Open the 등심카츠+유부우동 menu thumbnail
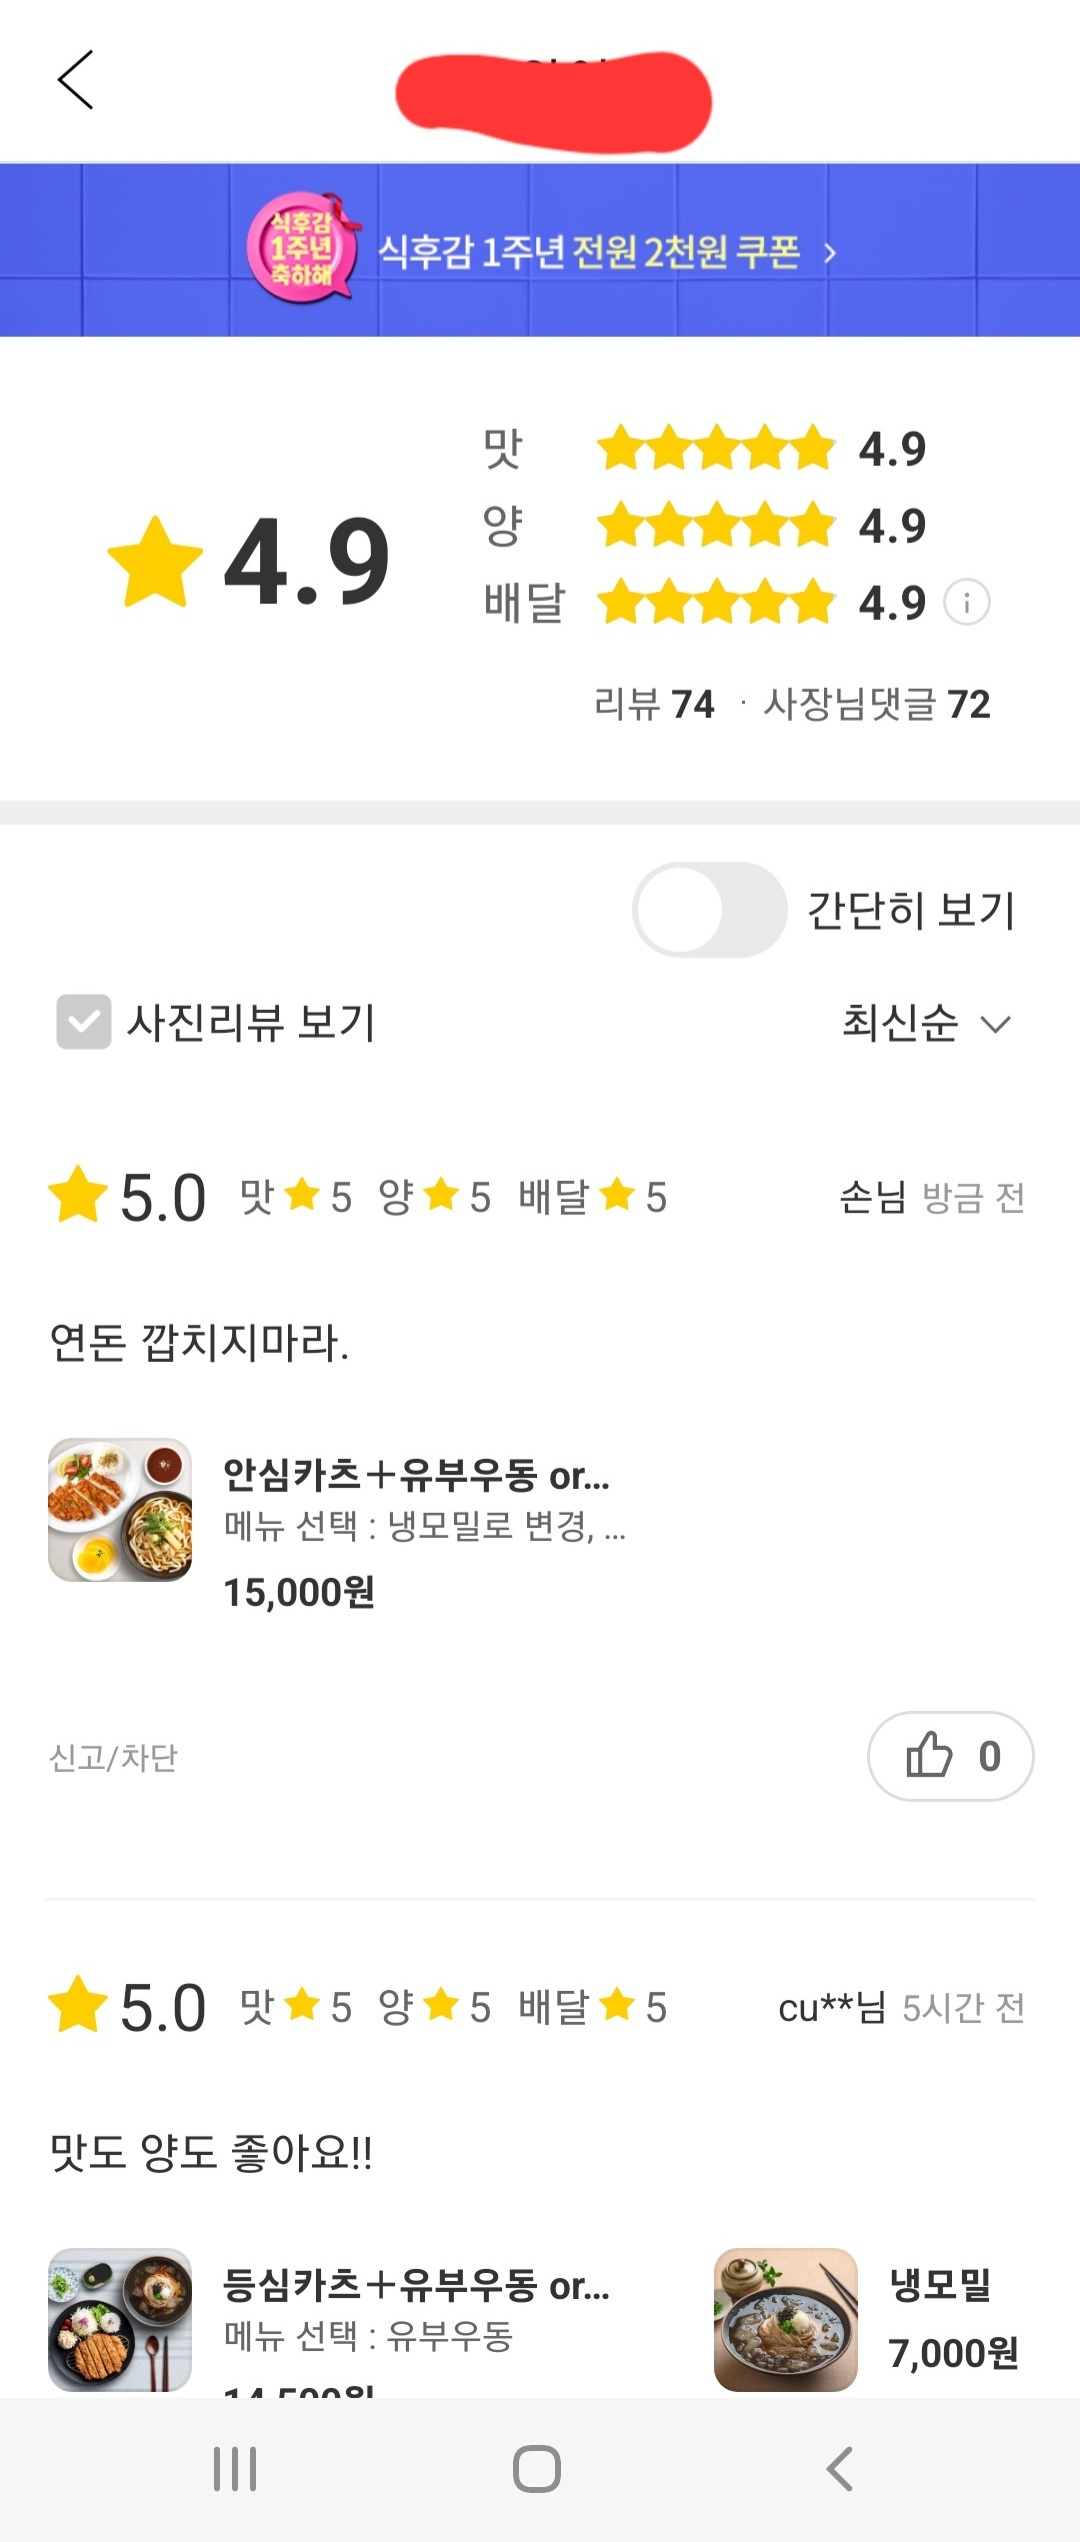Image resolution: width=1080 pixels, height=2542 pixels. click(x=120, y=2319)
